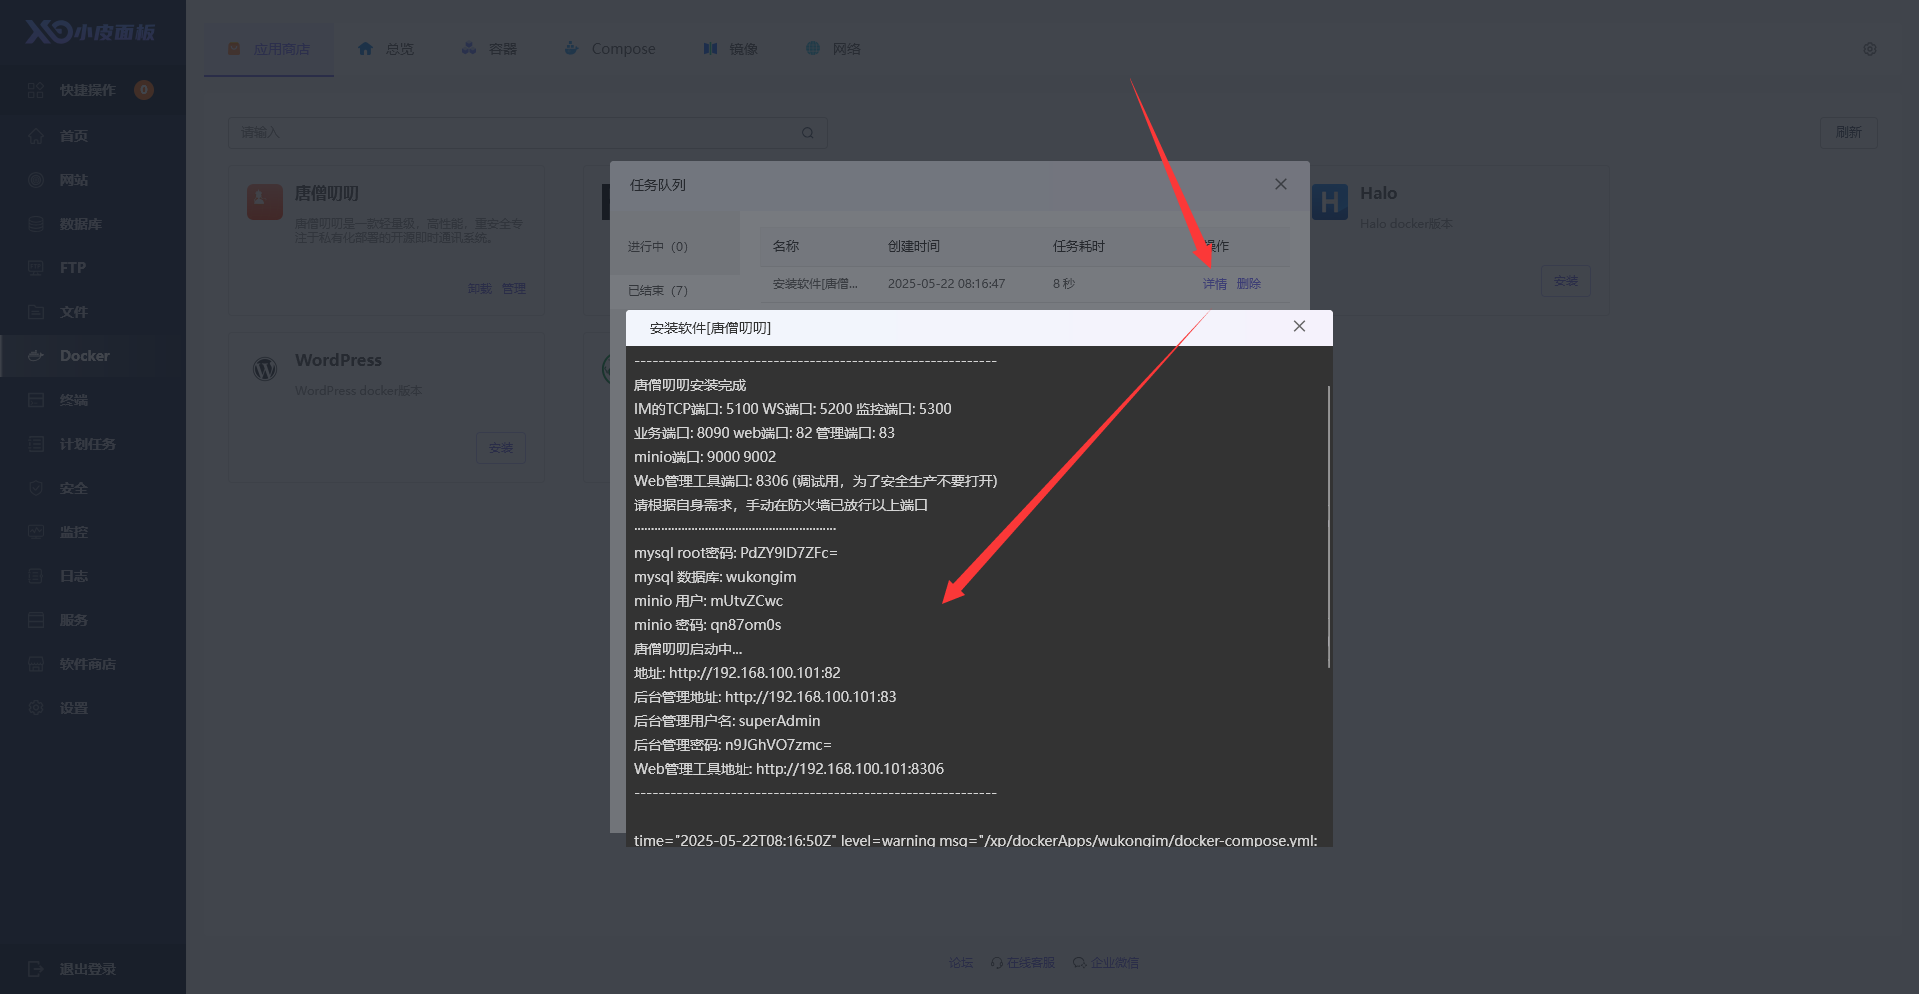This screenshot has width=1919, height=994.
Task: Open the 文件 file manager icon
Action: tap(36, 312)
